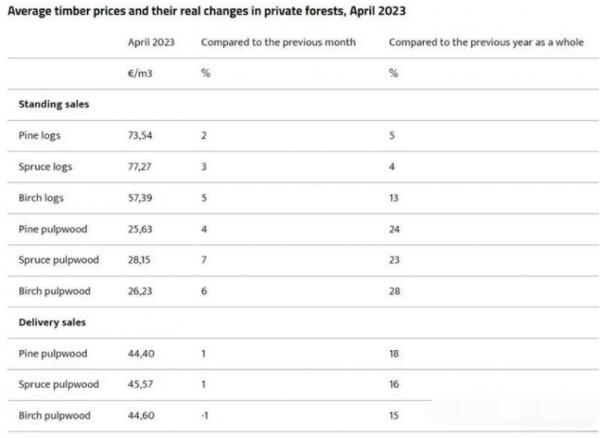
Task: Select the €/m3 unit label
Action: (x=140, y=73)
